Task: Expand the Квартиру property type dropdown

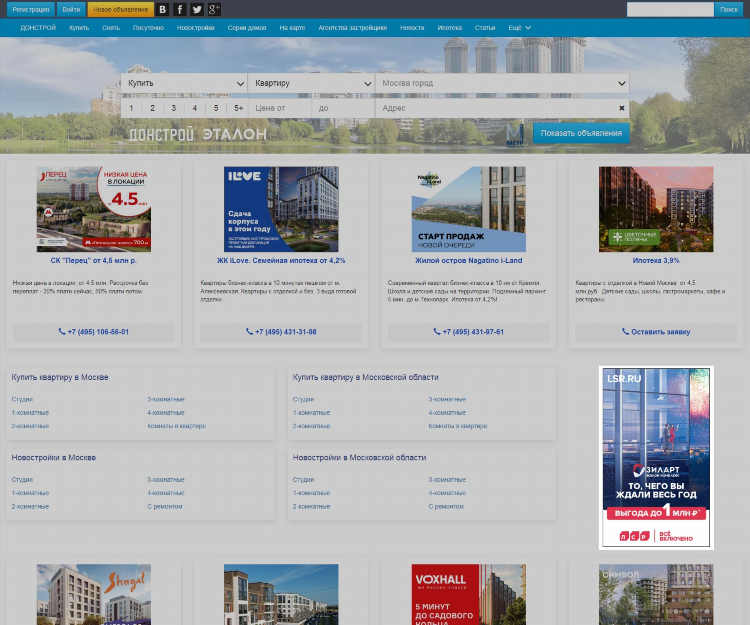Action: 311,83
